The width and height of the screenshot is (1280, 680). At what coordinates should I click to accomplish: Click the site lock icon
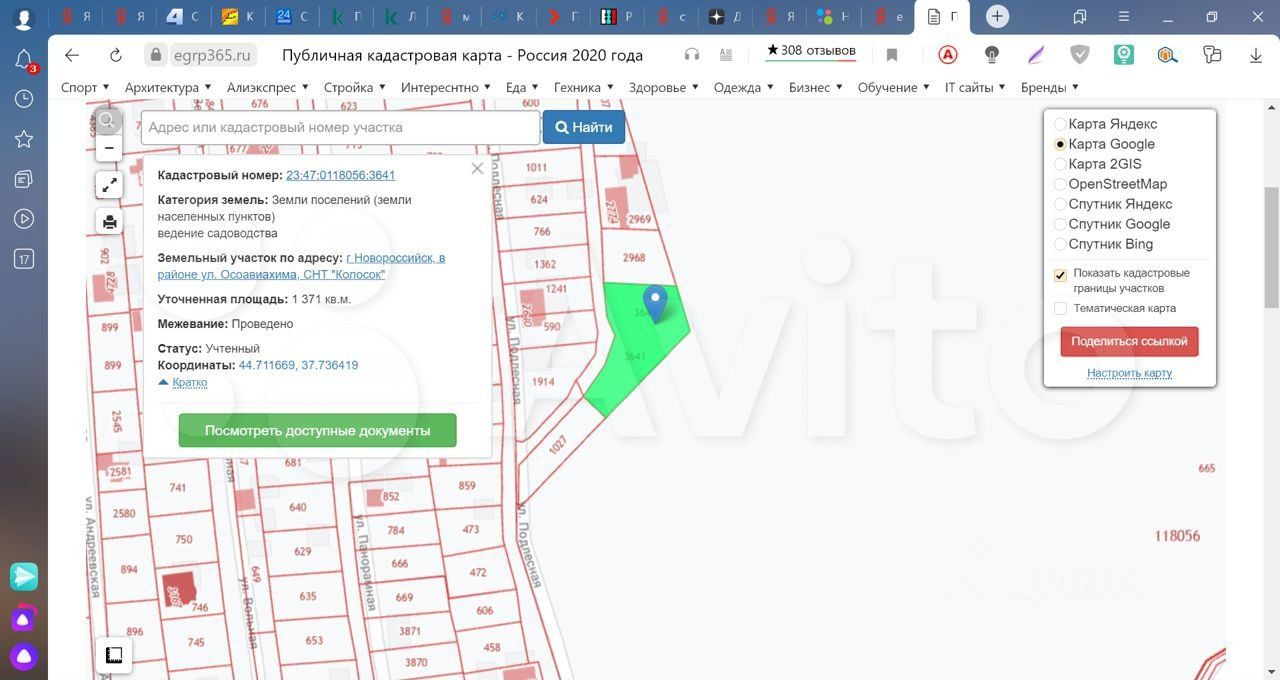point(155,55)
